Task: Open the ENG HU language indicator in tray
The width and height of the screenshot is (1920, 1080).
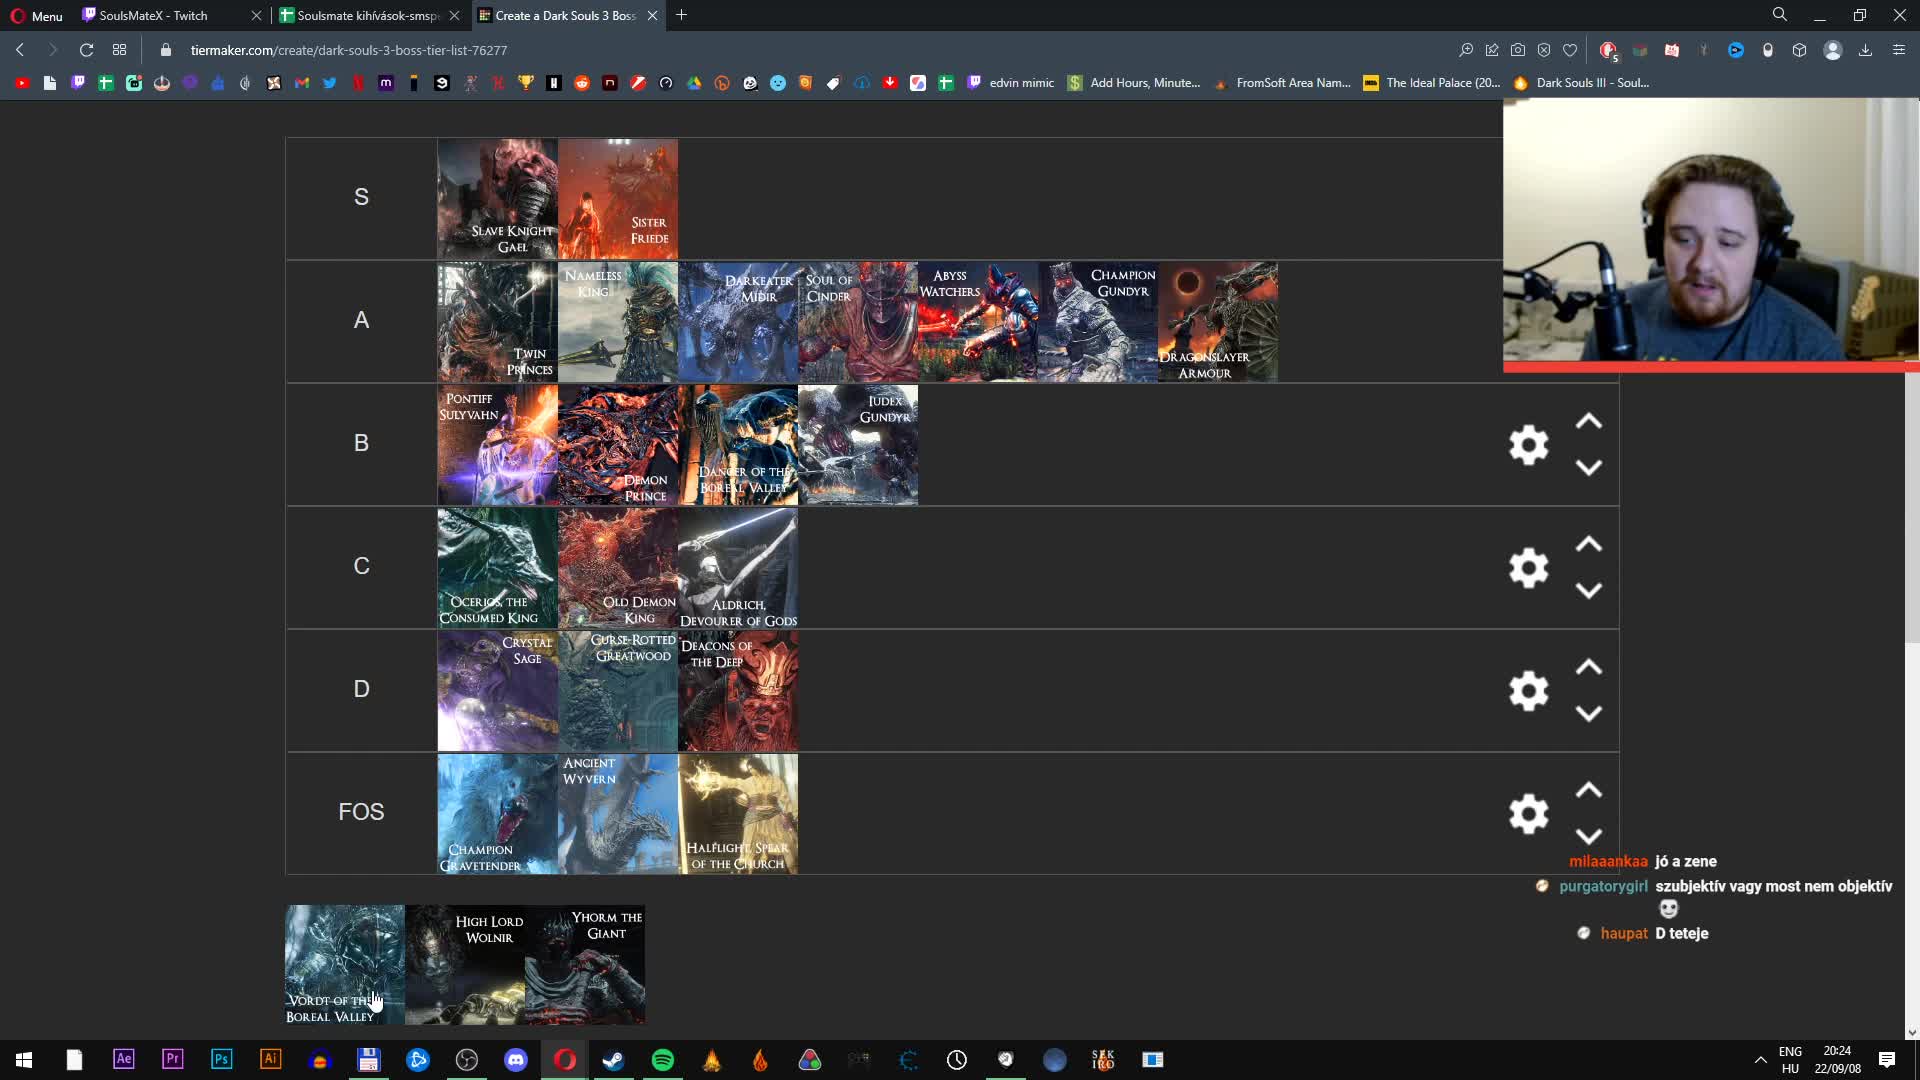Action: coord(1790,1060)
